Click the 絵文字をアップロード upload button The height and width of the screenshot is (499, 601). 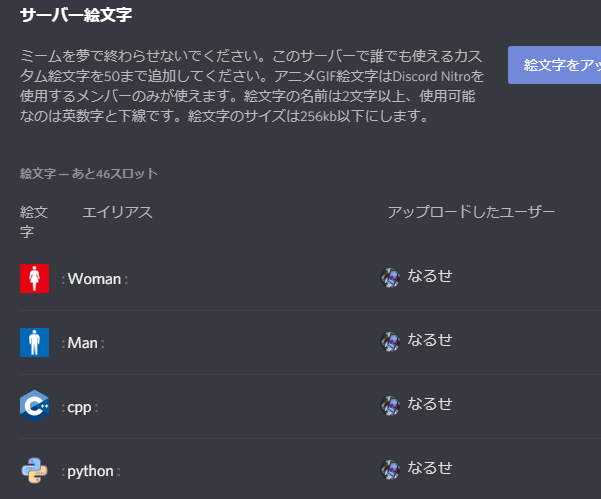(555, 65)
